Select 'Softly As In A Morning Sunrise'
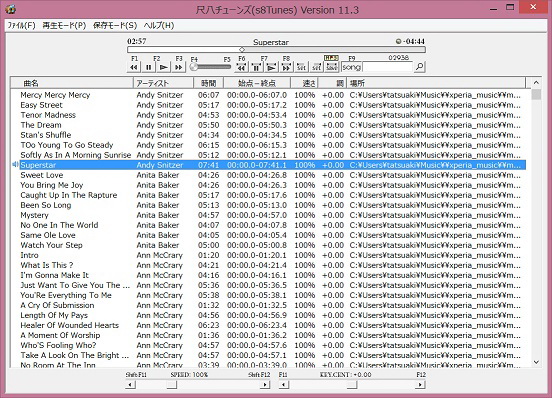 75,155
